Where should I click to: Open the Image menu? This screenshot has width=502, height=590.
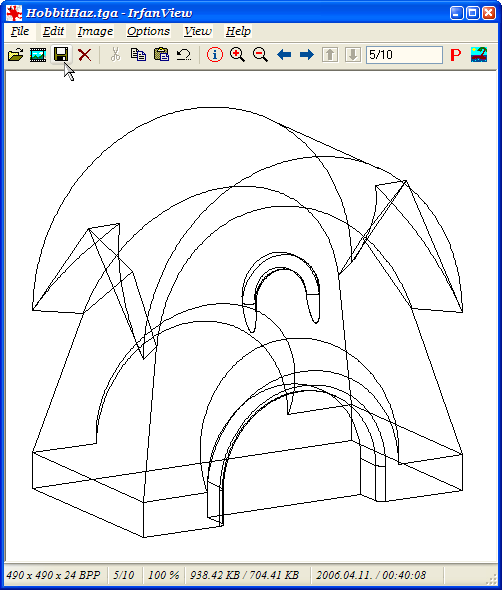(x=95, y=31)
